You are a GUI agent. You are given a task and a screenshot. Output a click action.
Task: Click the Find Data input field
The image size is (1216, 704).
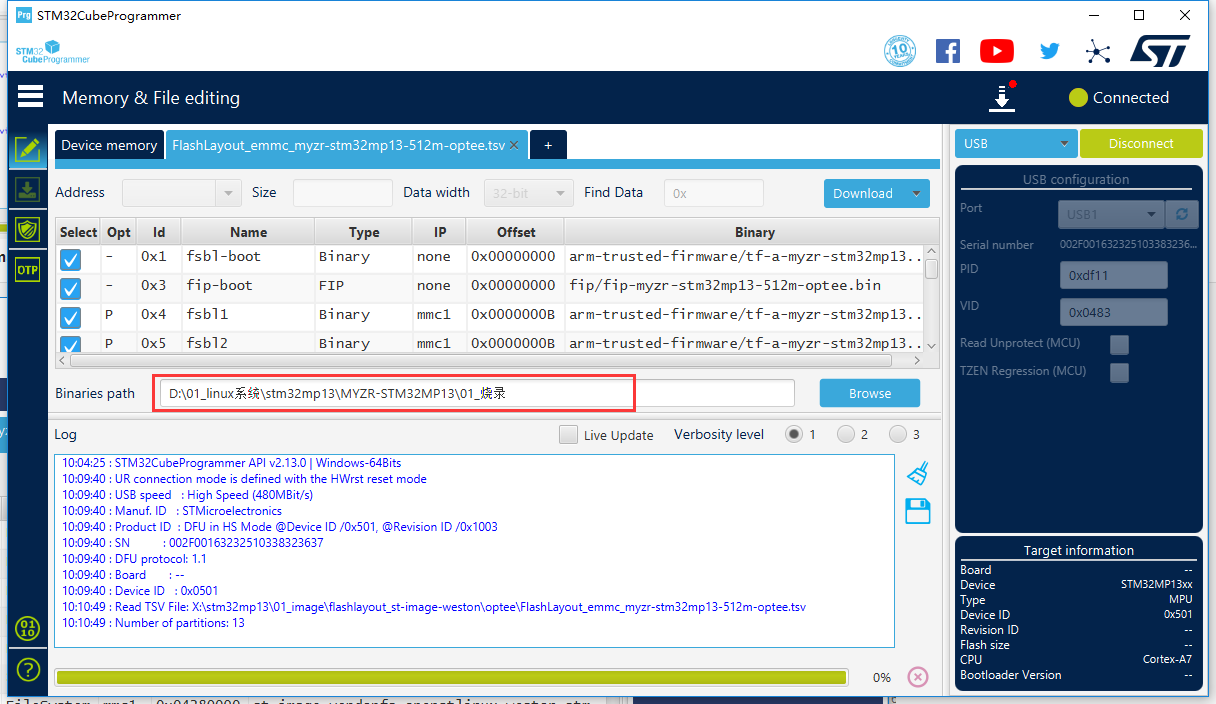click(x=714, y=193)
